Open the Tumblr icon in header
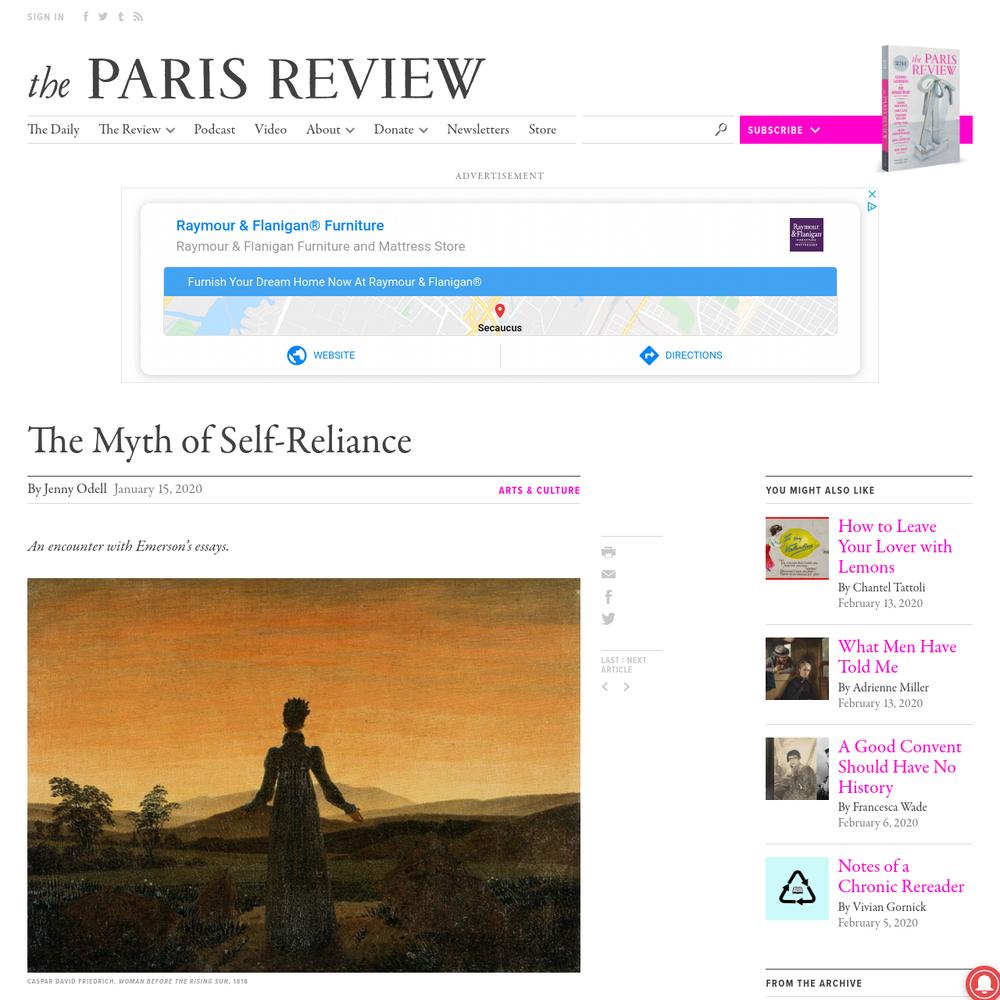 tap(121, 17)
